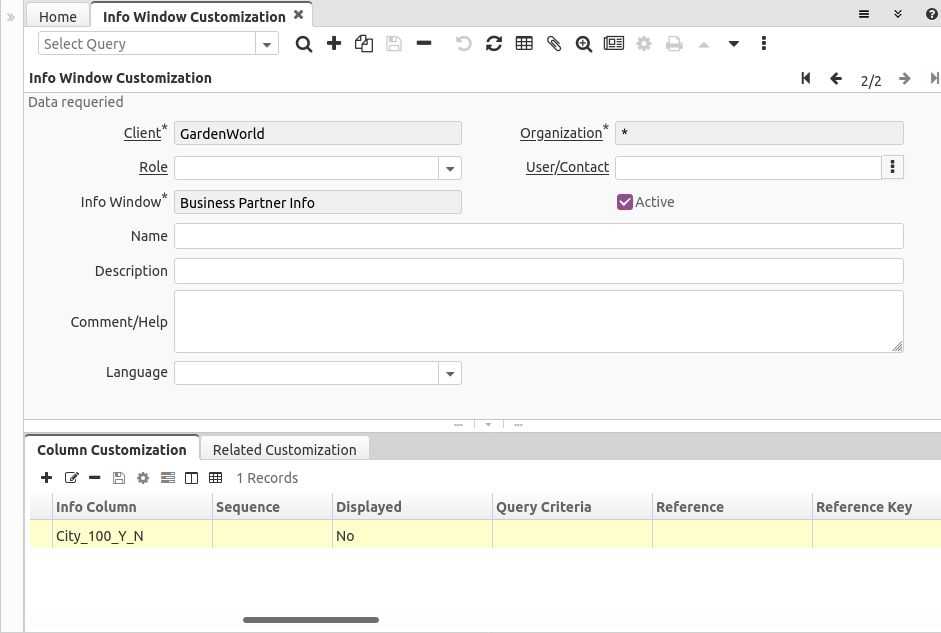Open a chat note with the postit icon

point(613,43)
